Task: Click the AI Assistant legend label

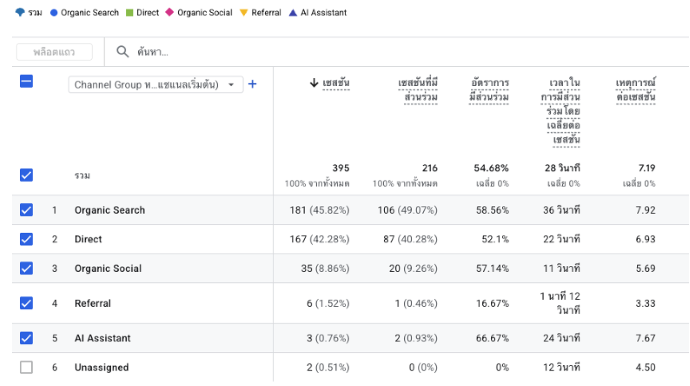Action: tap(323, 13)
